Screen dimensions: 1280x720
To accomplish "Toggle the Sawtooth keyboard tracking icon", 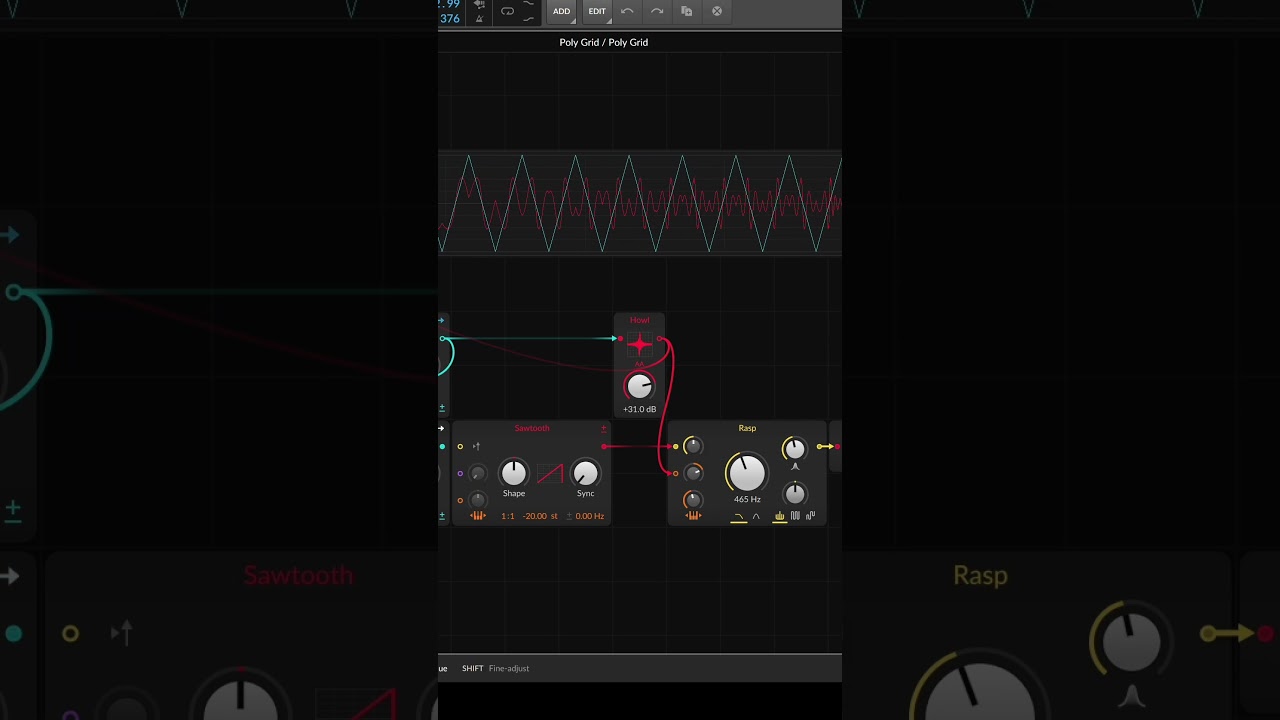I will pyautogui.click(x=478, y=516).
